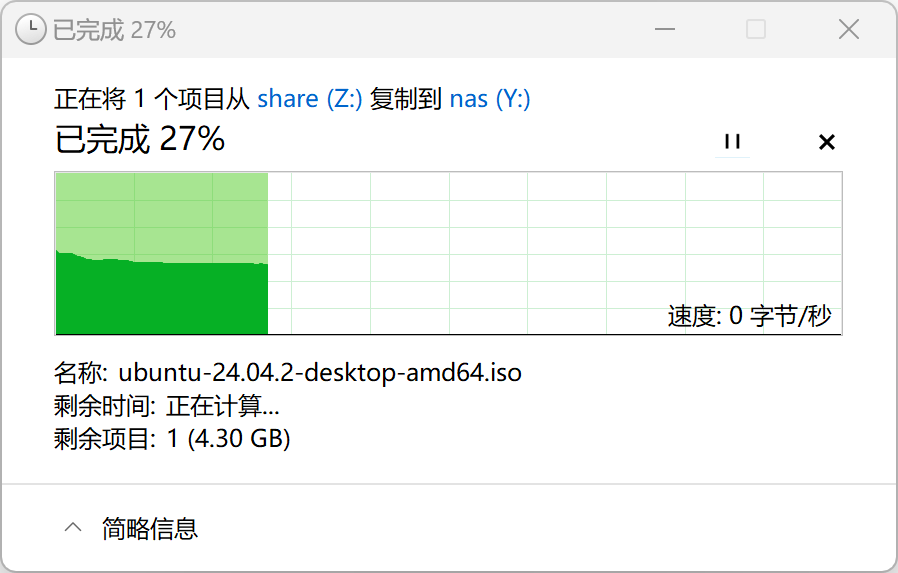898x573 pixels.
Task: Open the nas (Y:) destination link
Action: [490, 99]
